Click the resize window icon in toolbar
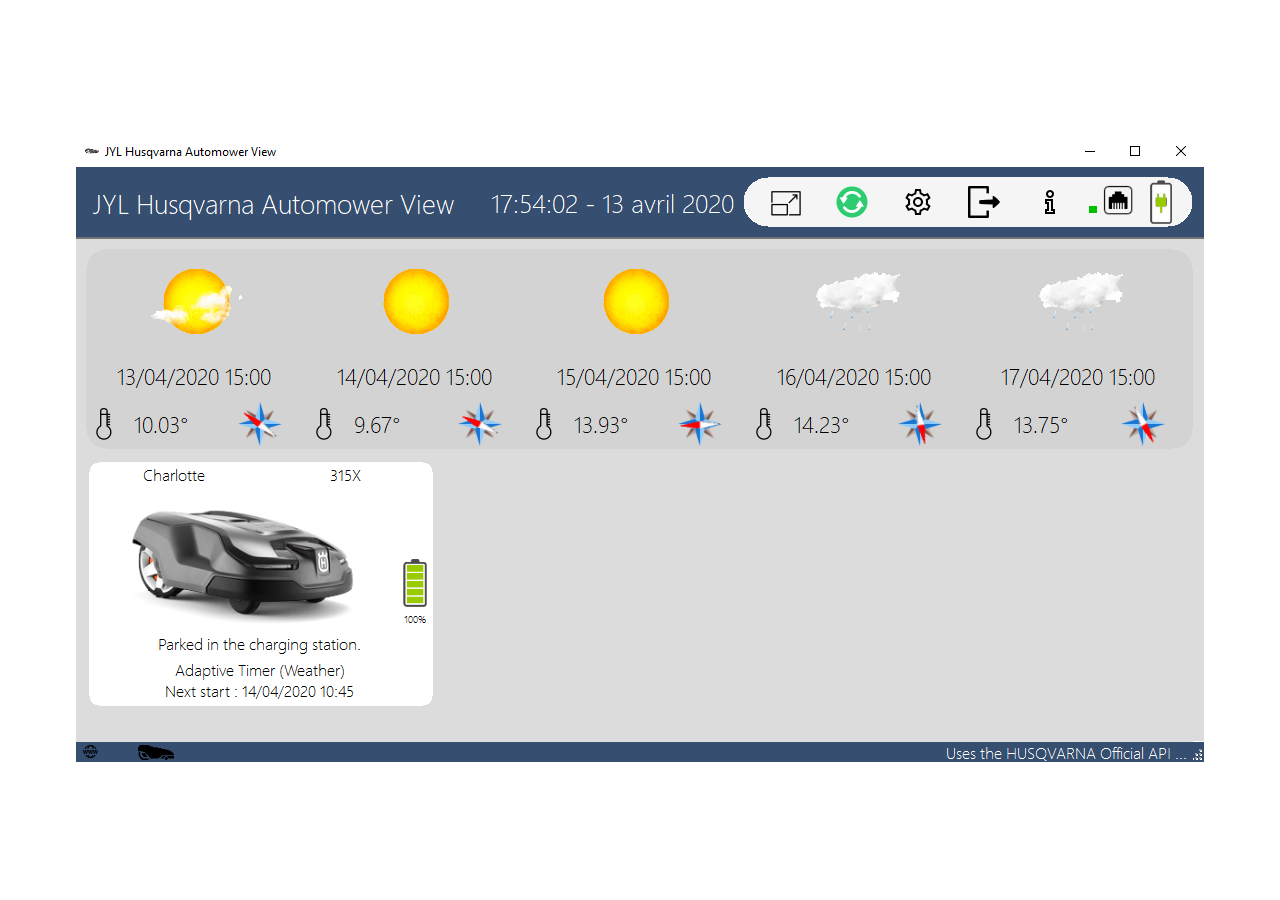The width and height of the screenshot is (1280, 900). pos(786,203)
